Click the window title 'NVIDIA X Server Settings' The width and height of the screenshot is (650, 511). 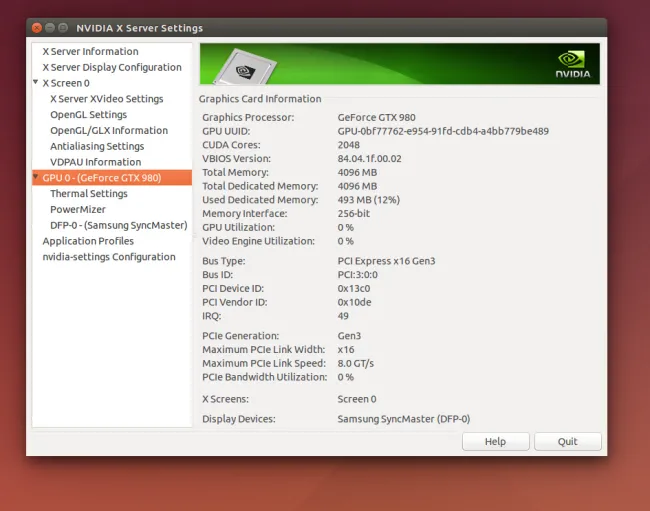[140, 28]
